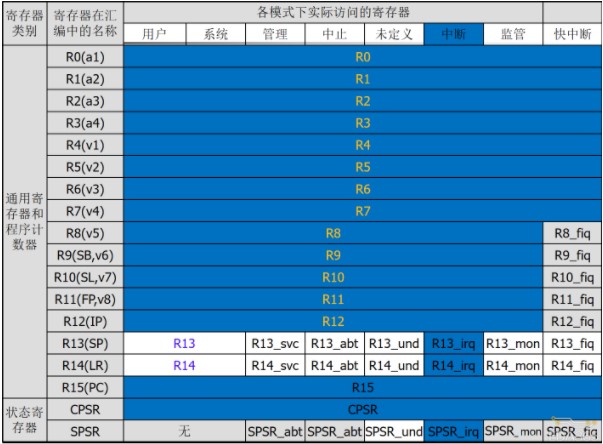Screen dimensions: 603x444
Task: Click the R0(a1) register name cell
Action: click(85, 57)
